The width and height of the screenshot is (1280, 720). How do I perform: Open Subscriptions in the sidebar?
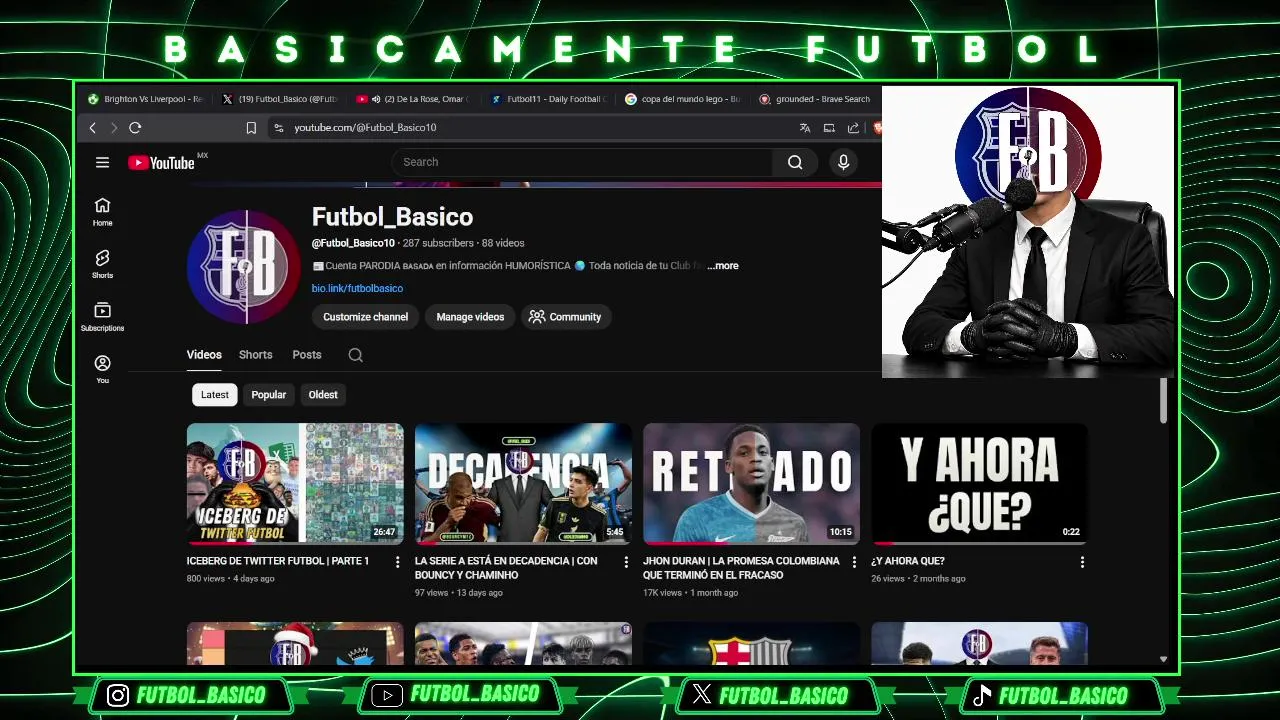[x=102, y=317]
